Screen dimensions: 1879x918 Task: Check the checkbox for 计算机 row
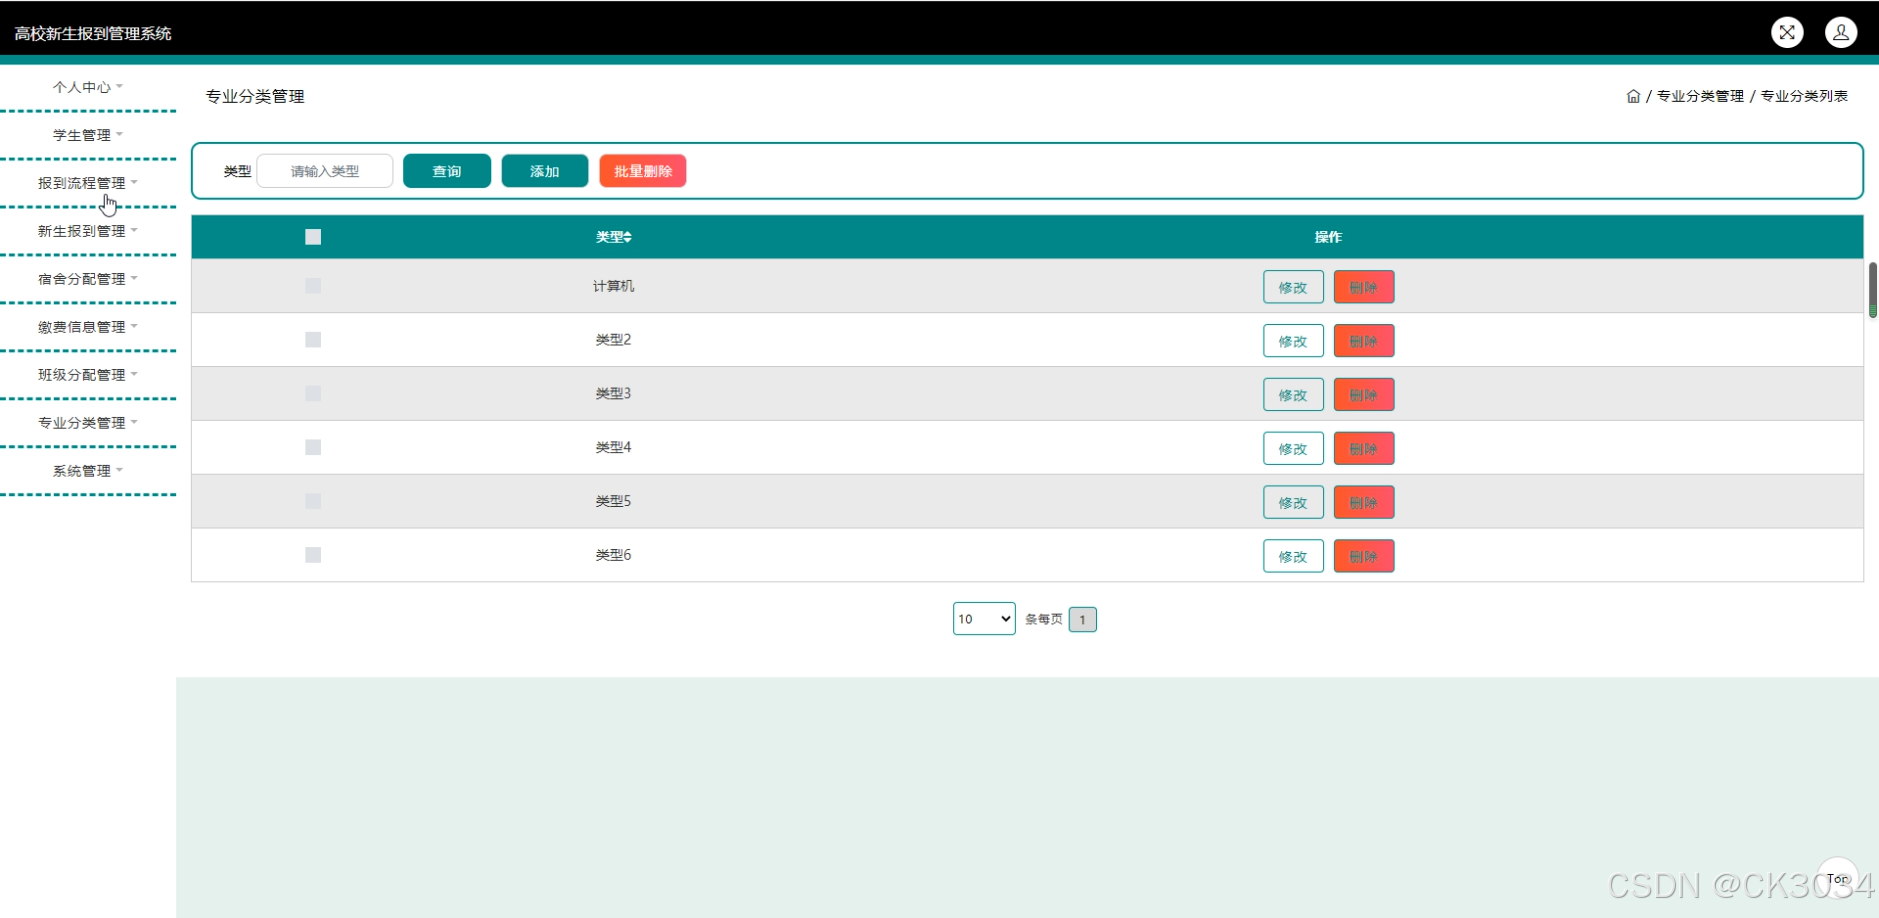pos(313,286)
